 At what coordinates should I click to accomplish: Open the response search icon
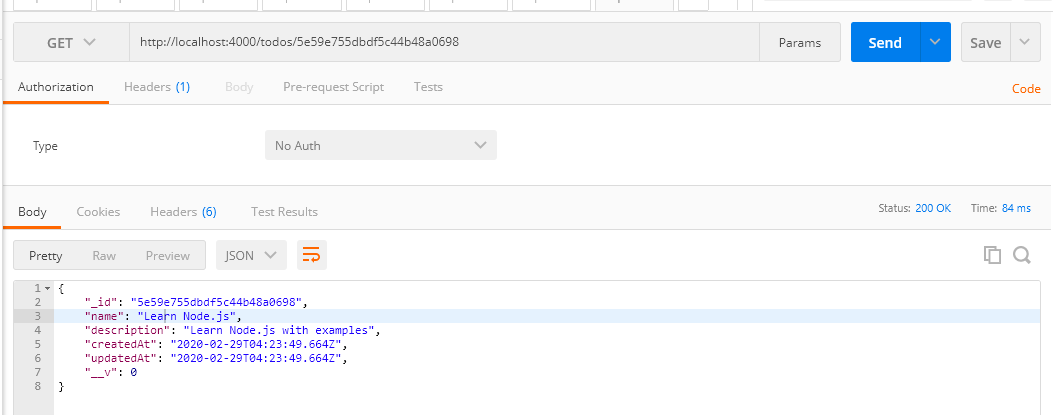1021,255
